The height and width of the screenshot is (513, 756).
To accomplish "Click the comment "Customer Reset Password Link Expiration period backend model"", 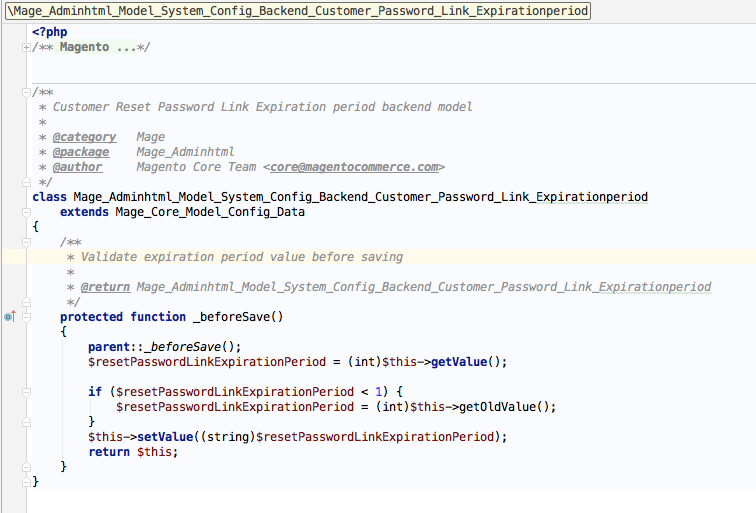I will pyautogui.click(x=262, y=107).
